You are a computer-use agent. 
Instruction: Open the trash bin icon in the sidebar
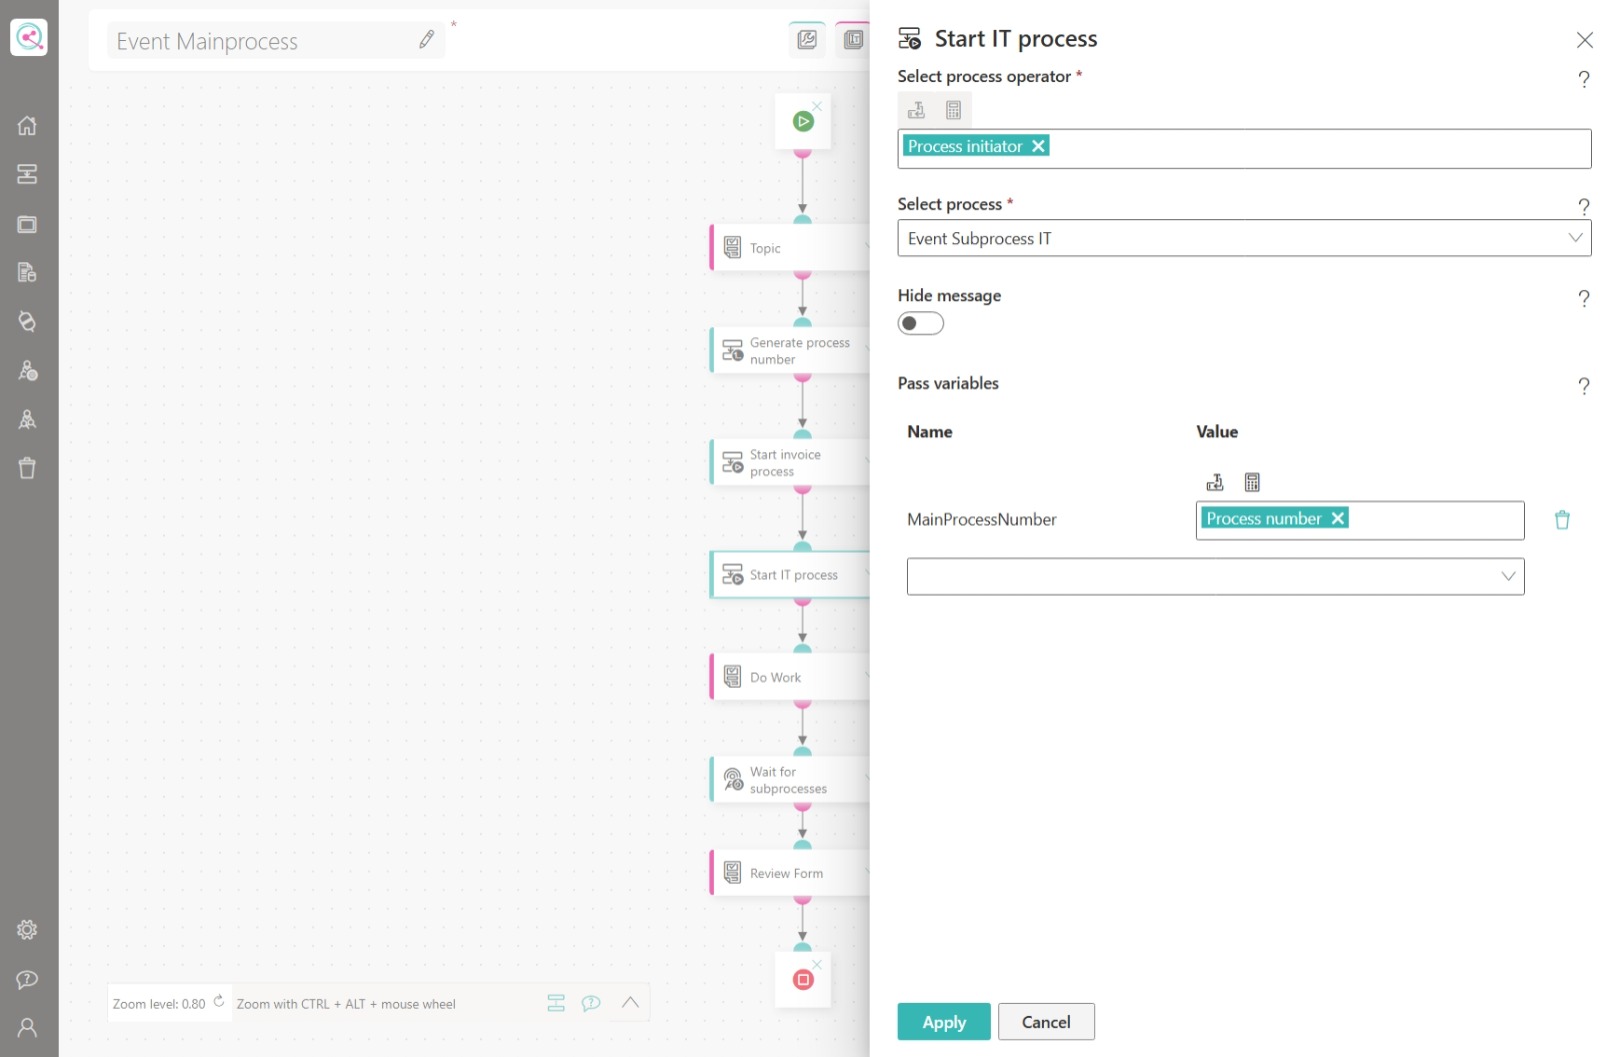[27, 468]
